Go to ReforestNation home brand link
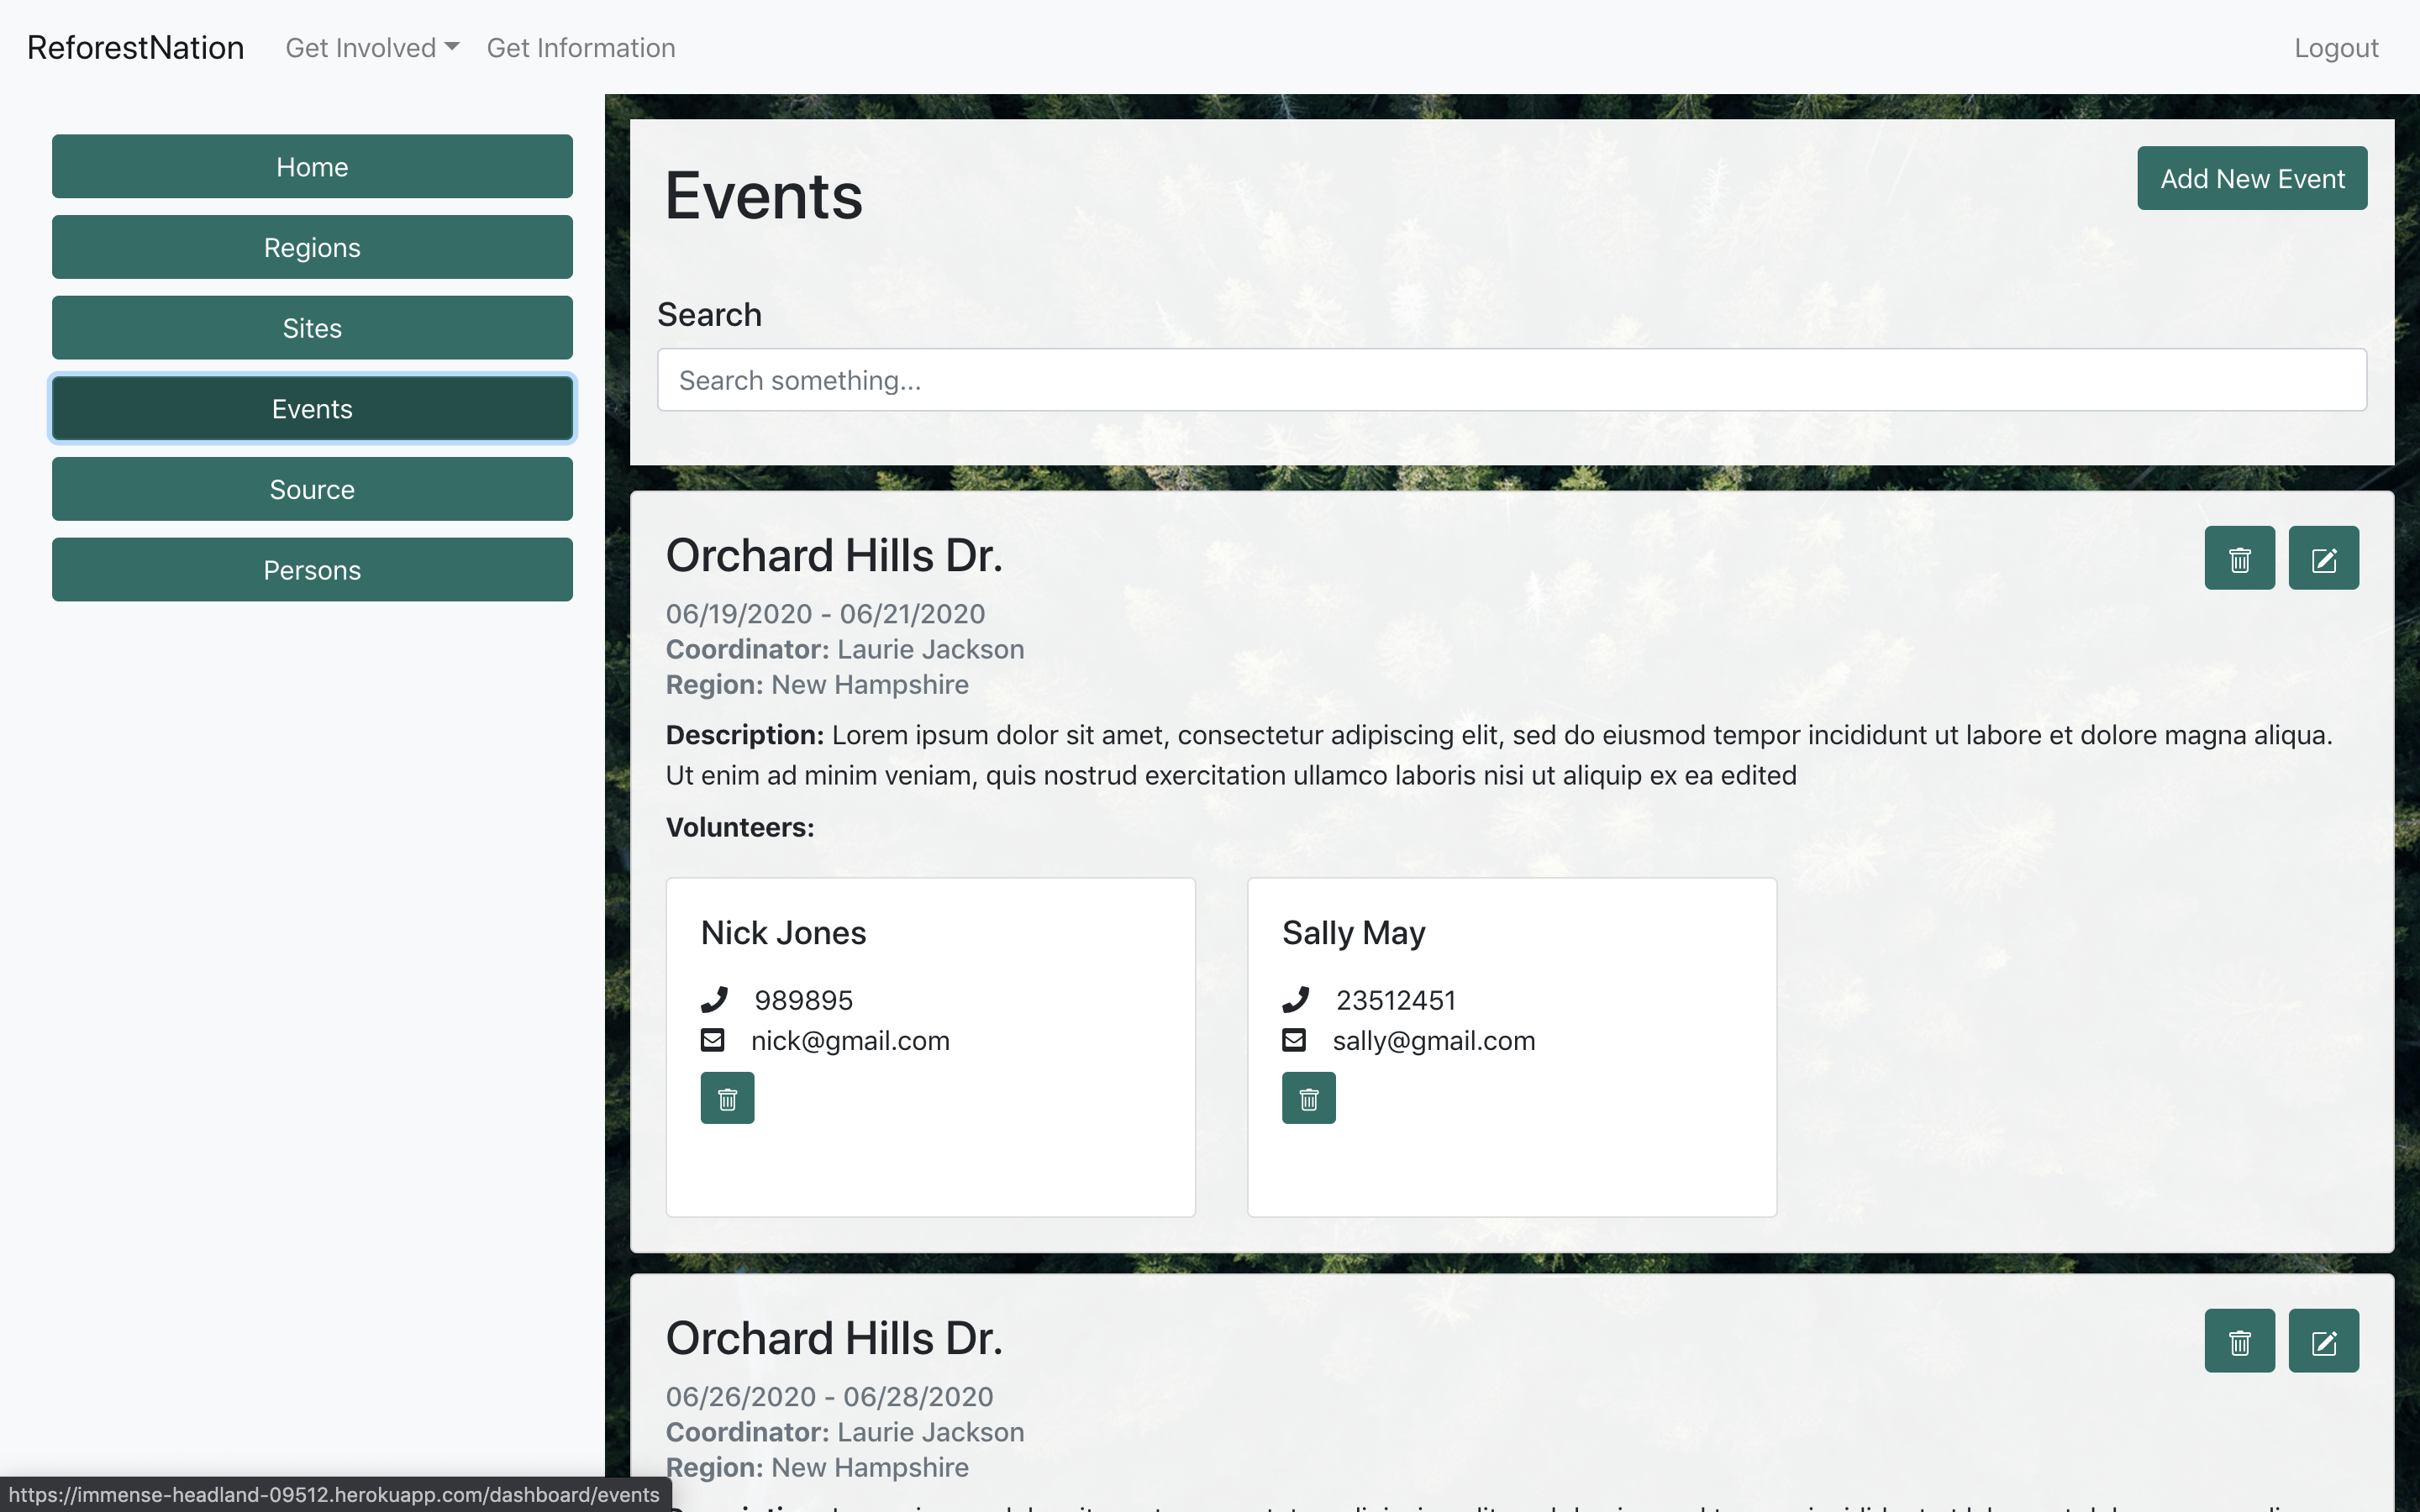The height and width of the screenshot is (1512, 2420). (135, 47)
